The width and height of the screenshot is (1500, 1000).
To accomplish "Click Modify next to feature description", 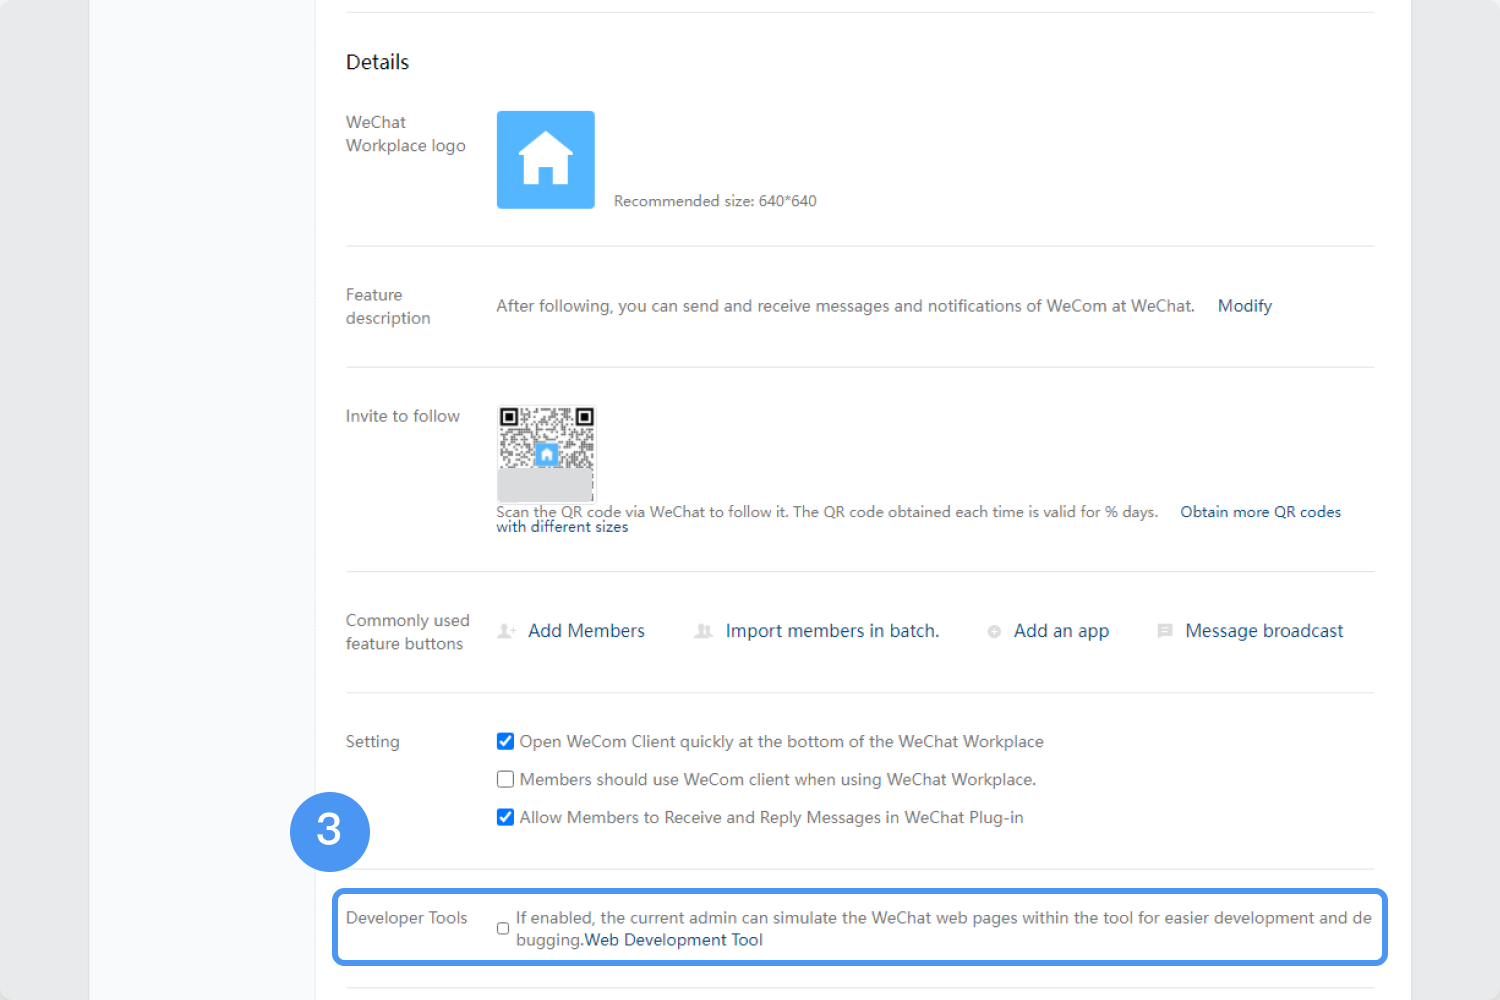I will pos(1245,306).
